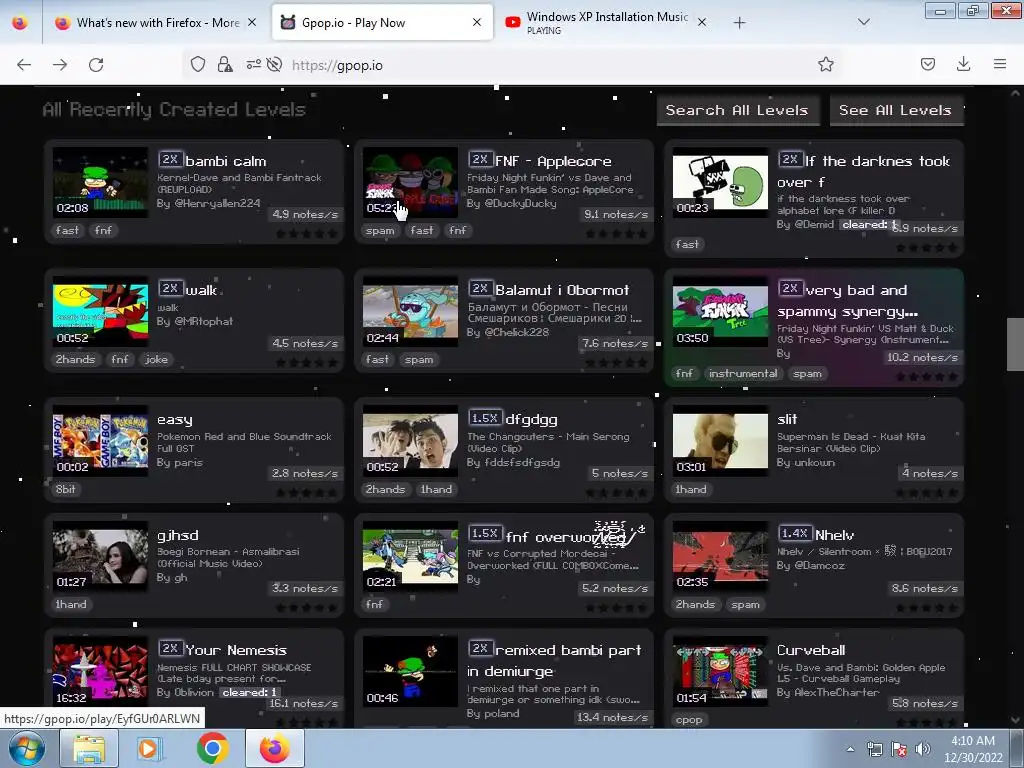Image resolution: width=1024 pixels, height=768 pixels.
Task: Click the '8bit' tag on the easy level
Action: (x=65, y=489)
